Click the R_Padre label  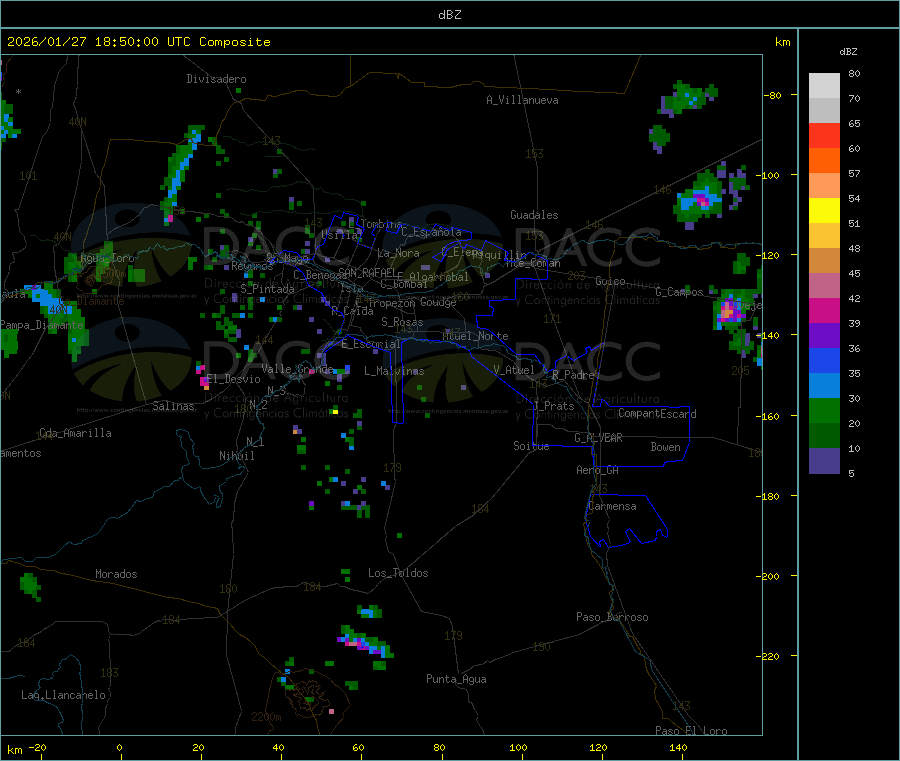click(573, 375)
